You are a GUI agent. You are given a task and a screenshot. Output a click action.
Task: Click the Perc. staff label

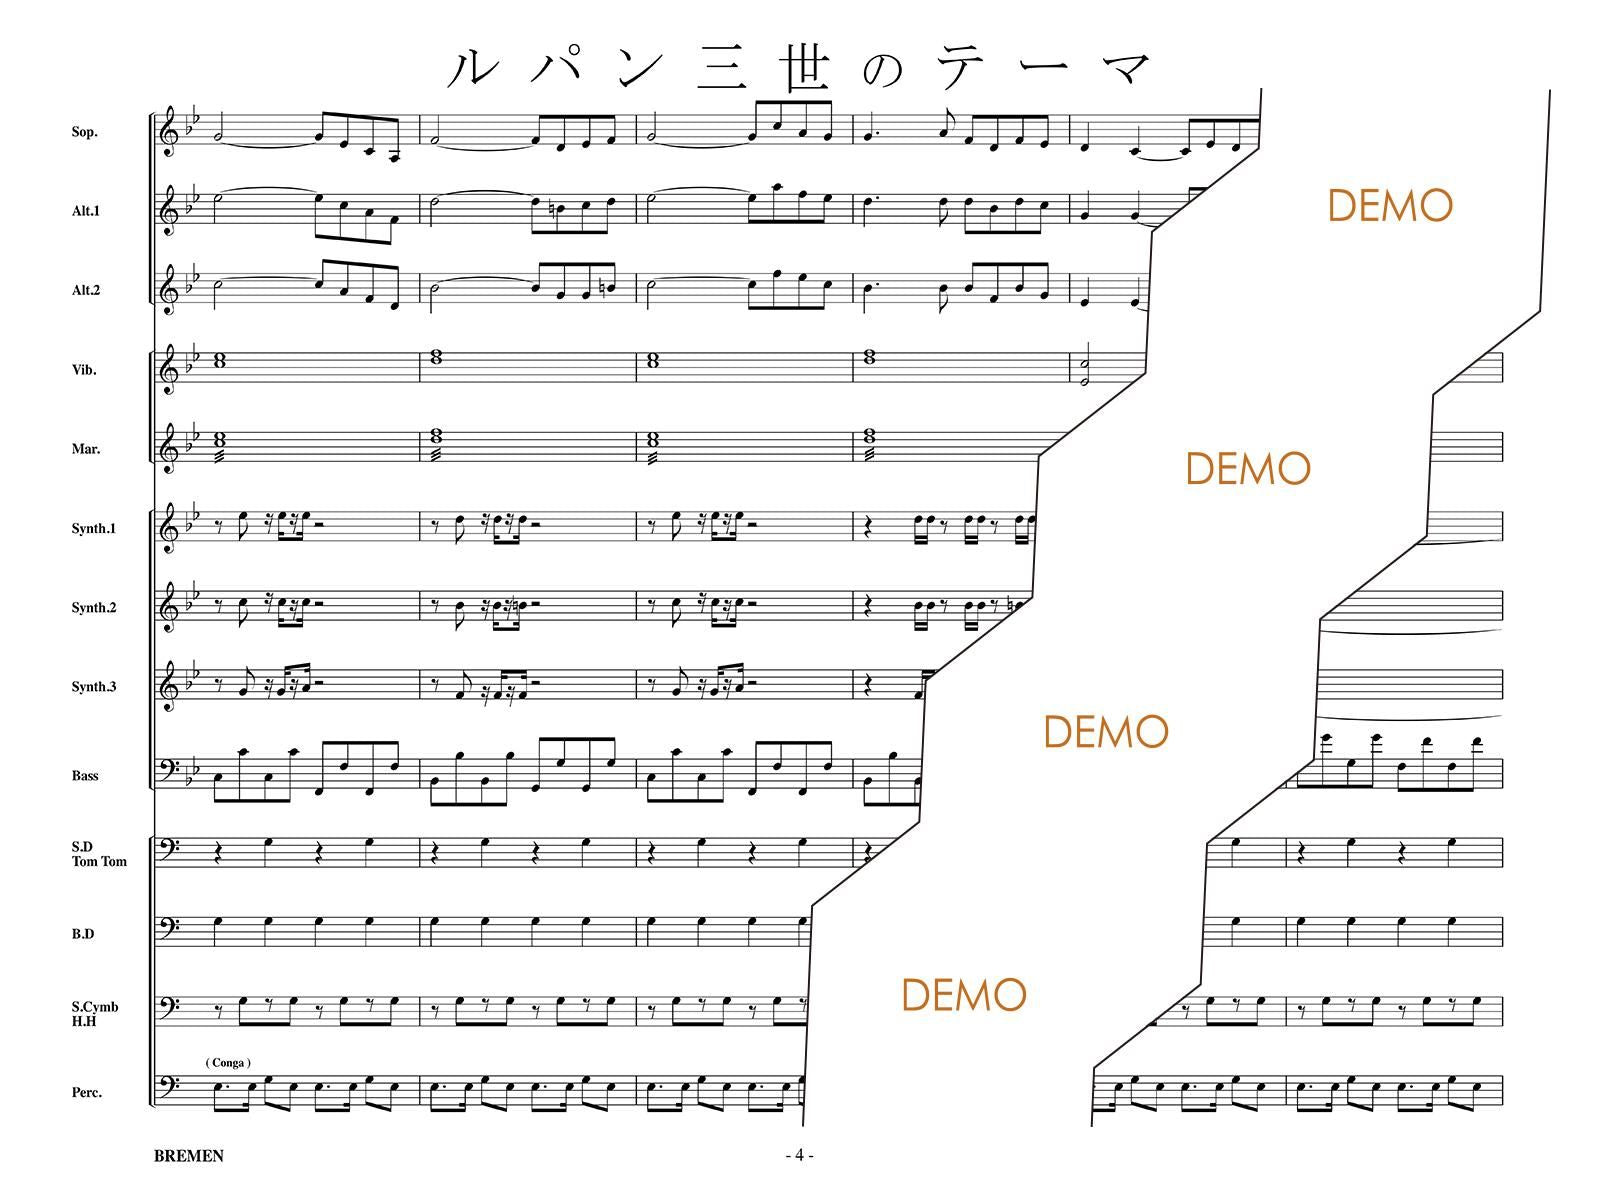[x=86, y=1092]
